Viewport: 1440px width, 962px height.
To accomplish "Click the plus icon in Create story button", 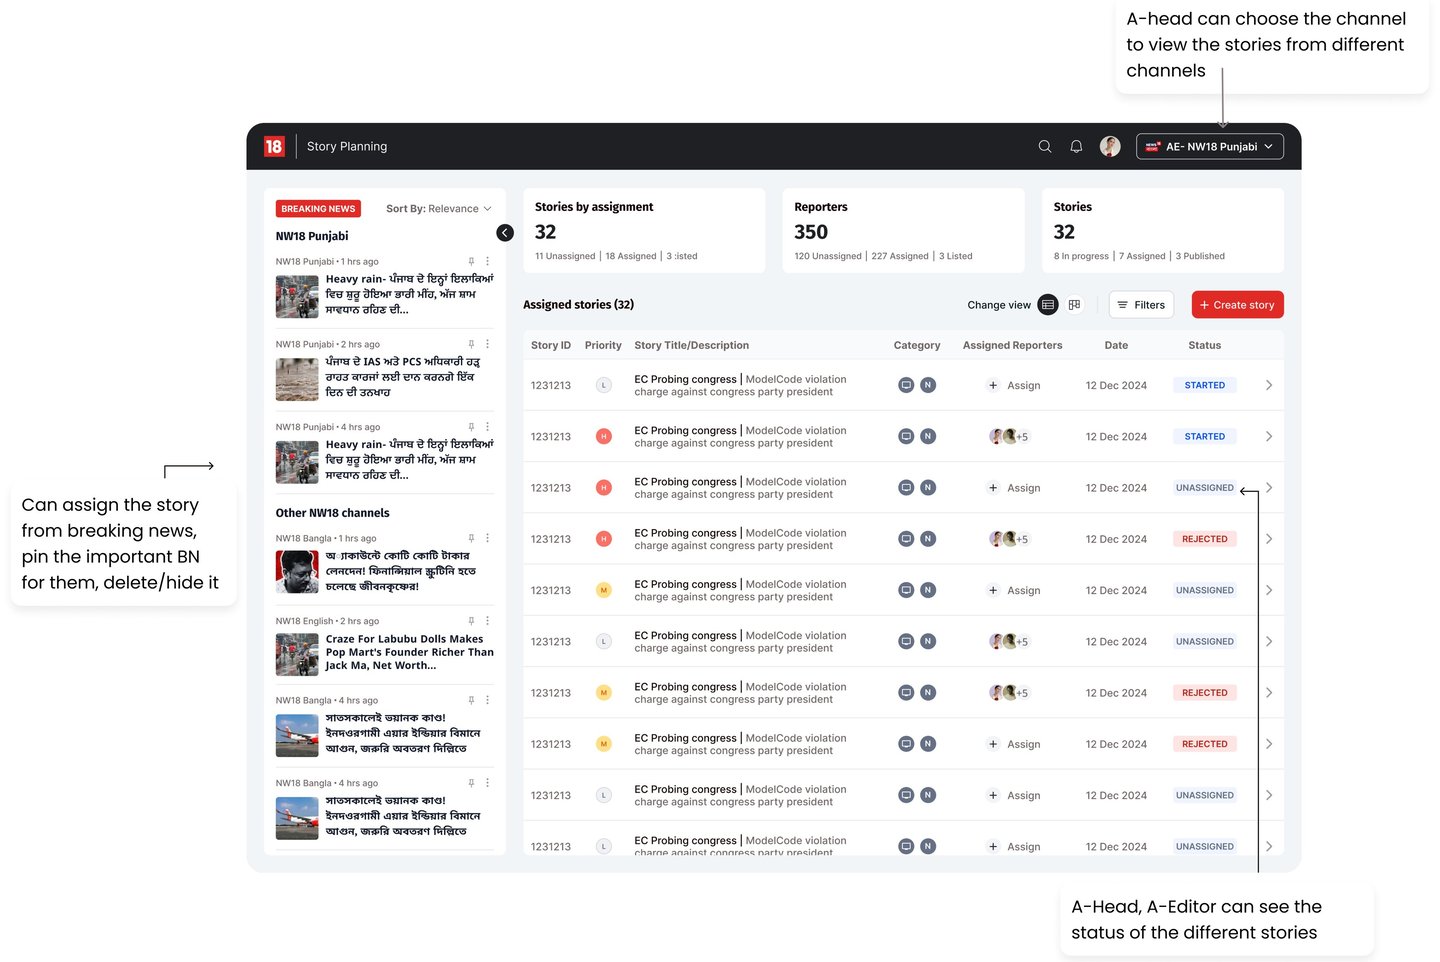I will tap(1204, 305).
